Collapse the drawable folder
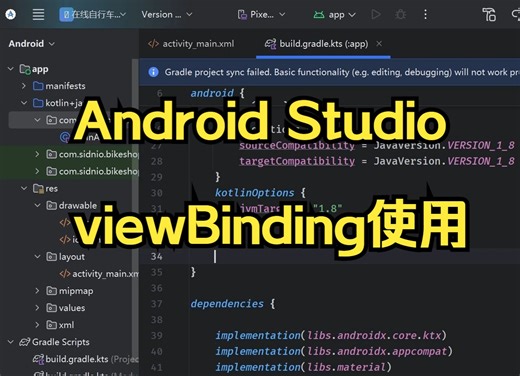 pyautogui.click(x=37, y=205)
